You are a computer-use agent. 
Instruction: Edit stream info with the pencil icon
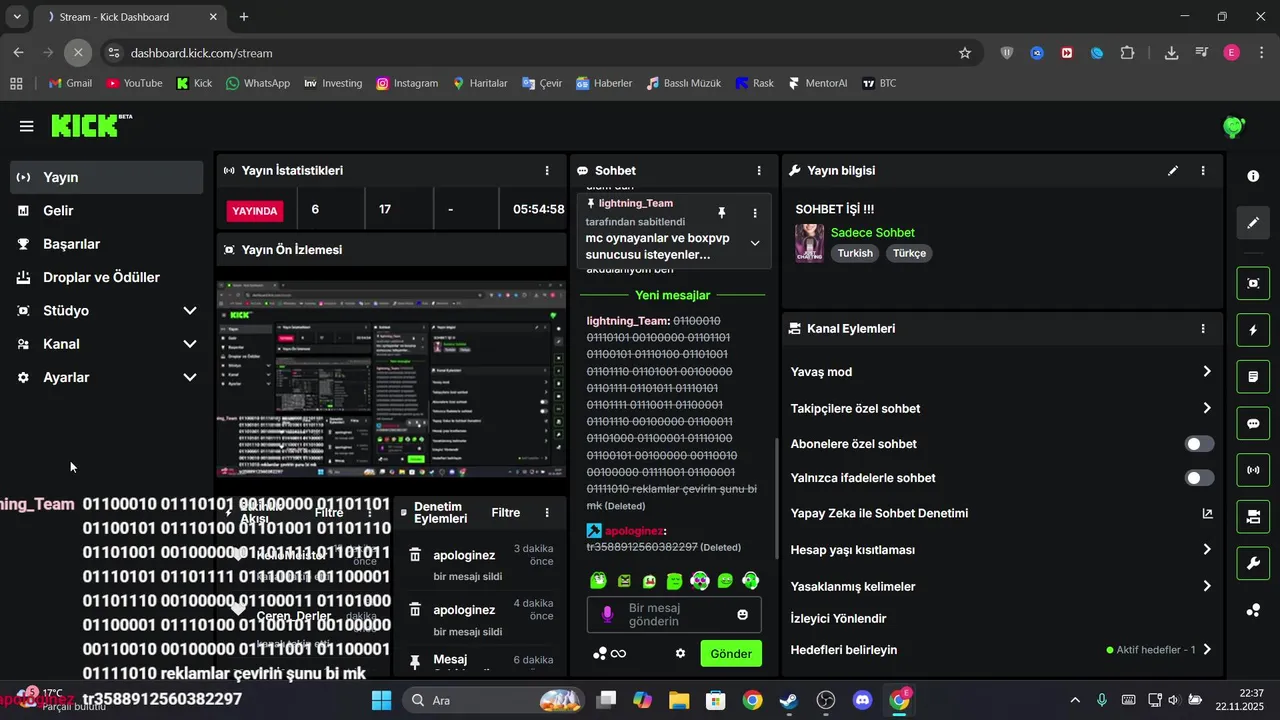[x=1173, y=171]
